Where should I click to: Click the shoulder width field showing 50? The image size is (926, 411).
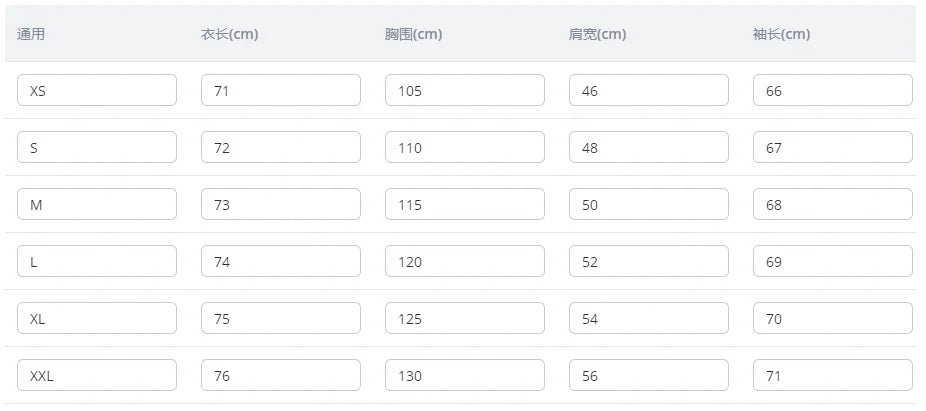coord(648,204)
